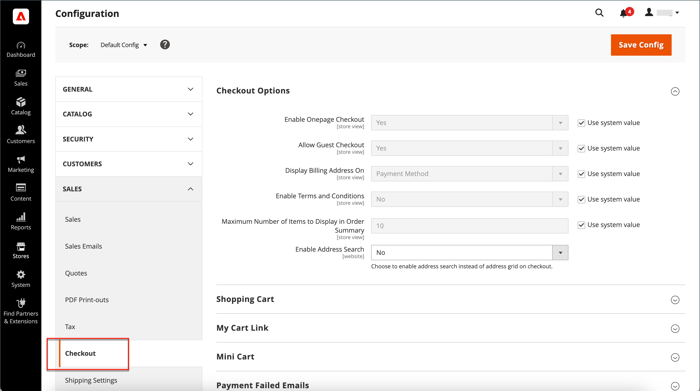Image resolution: width=700 pixels, height=391 pixels.
Task: Open the Stores sidebar icon
Action: [x=21, y=250]
